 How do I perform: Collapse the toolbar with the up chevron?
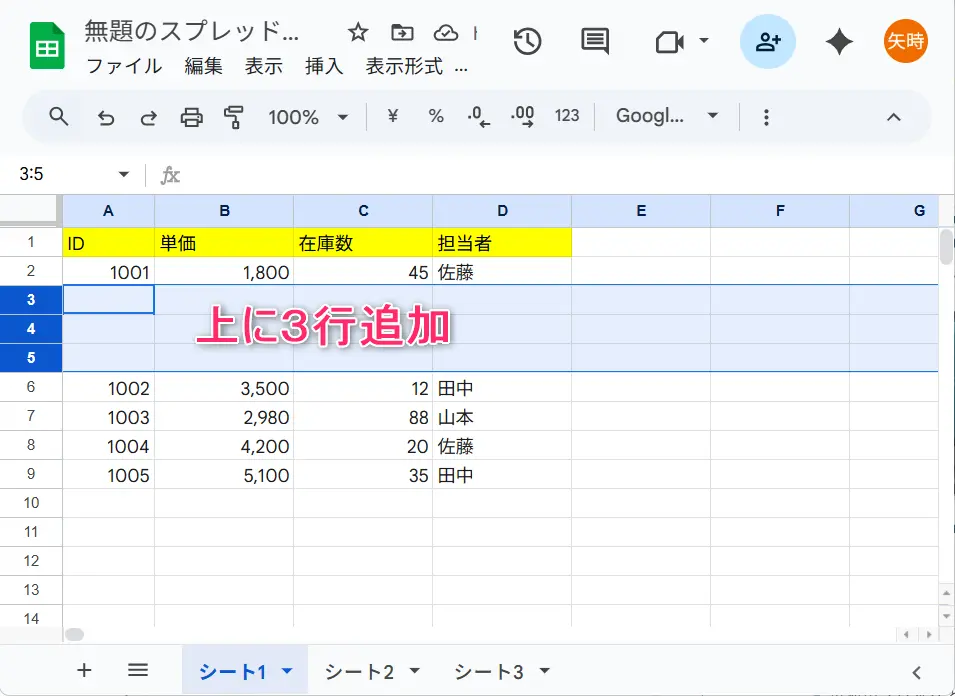tap(894, 117)
